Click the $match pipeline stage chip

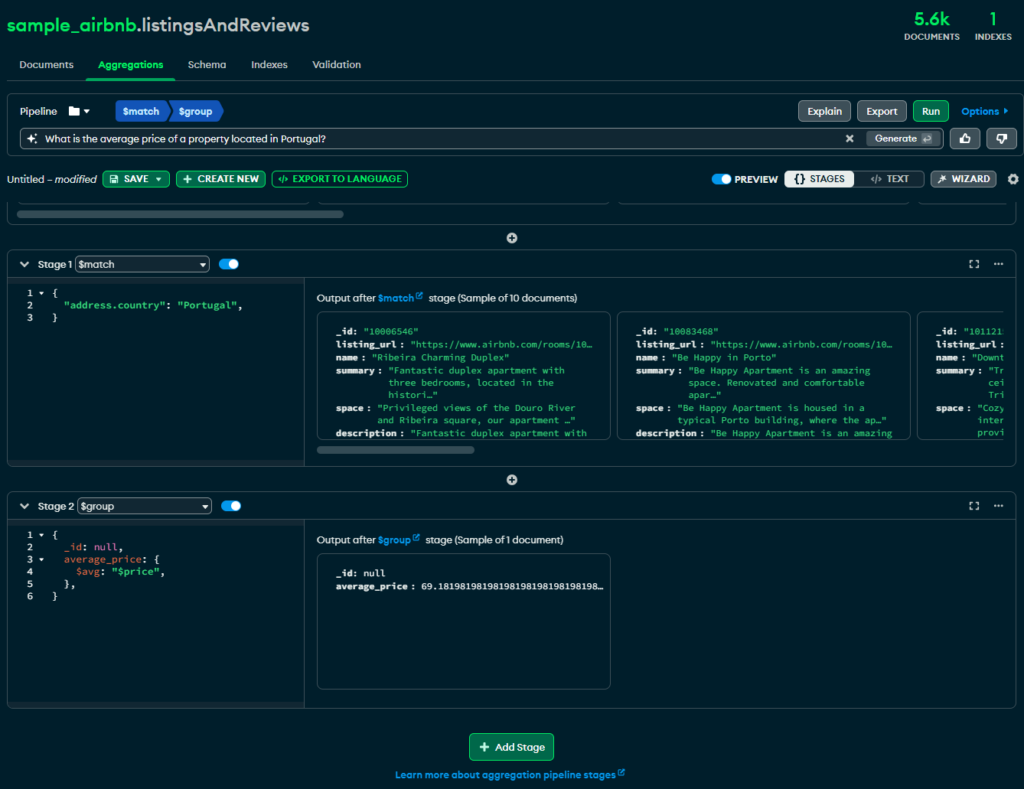click(142, 111)
